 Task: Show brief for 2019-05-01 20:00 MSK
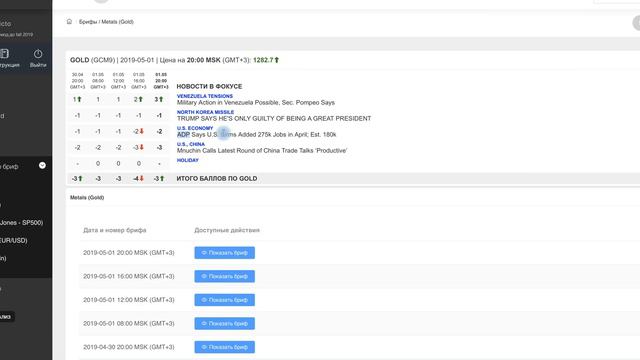(224, 253)
